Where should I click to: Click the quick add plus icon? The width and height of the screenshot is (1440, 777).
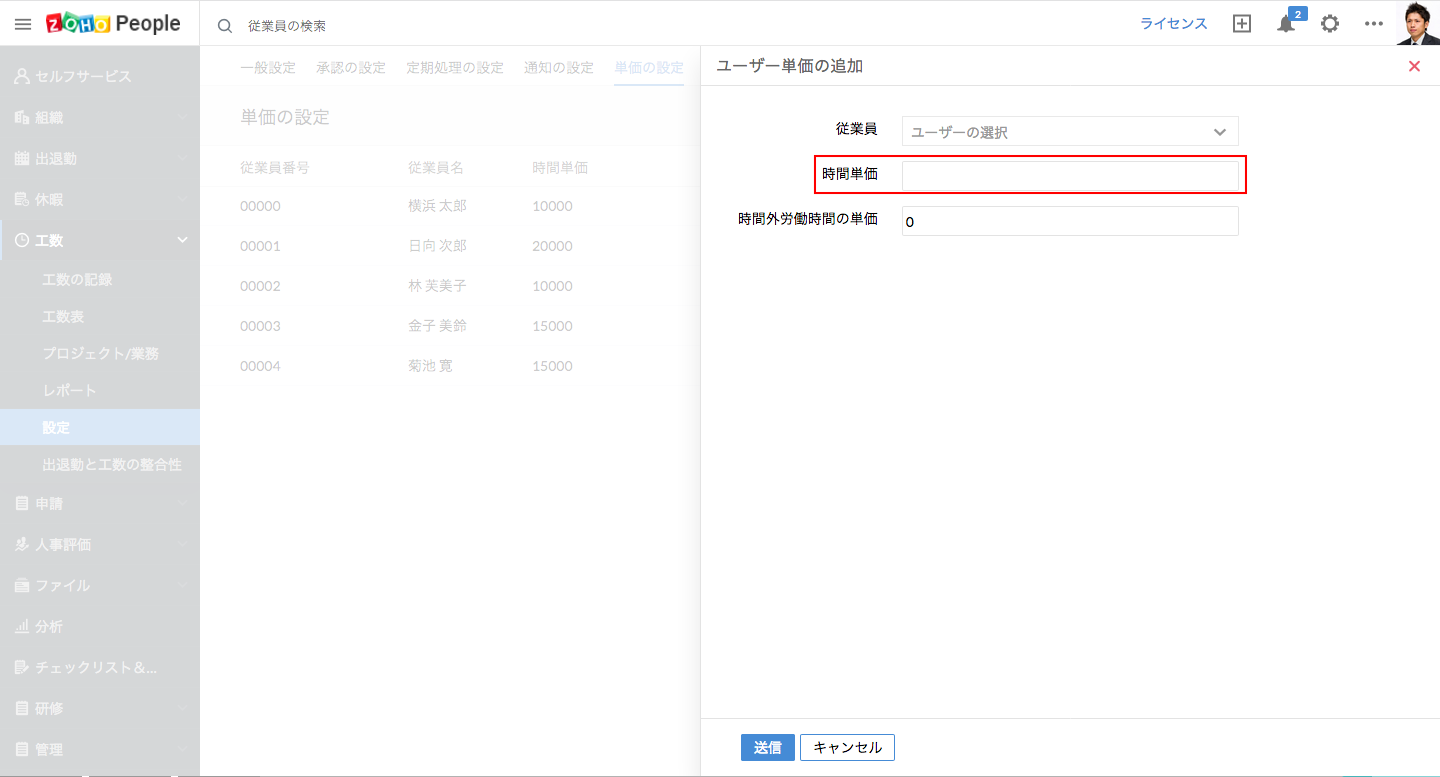1242,24
